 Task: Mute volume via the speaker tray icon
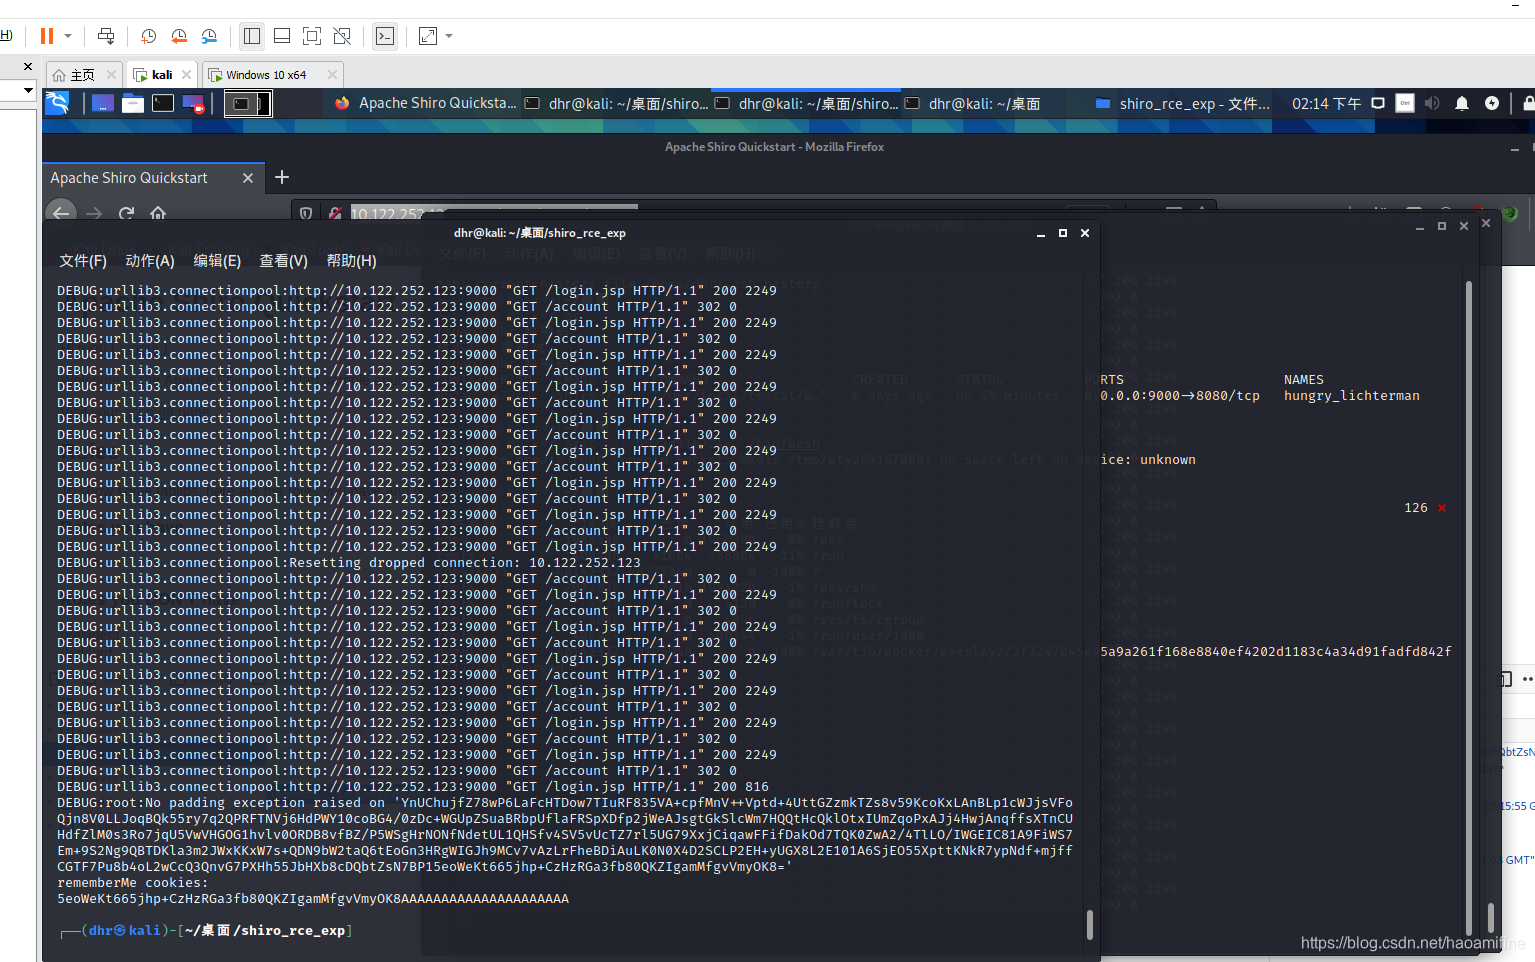(1432, 103)
